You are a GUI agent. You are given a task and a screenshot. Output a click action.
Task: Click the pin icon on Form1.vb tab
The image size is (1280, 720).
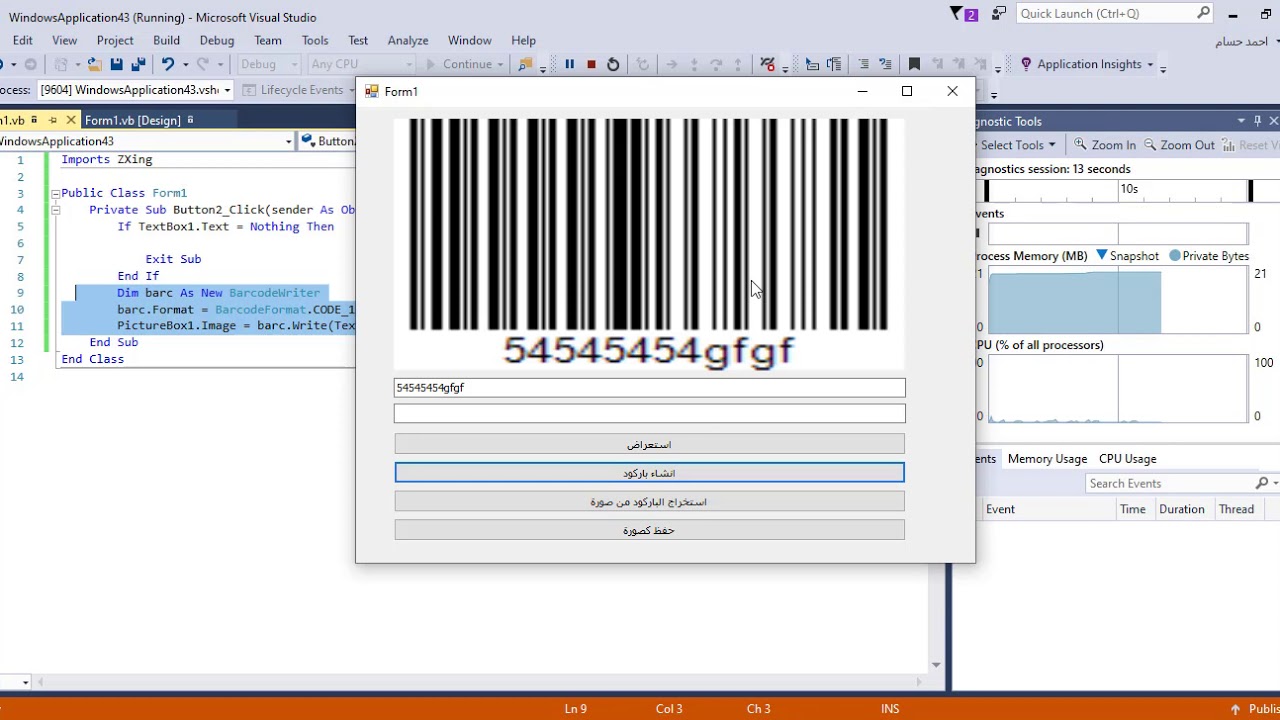[x=52, y=120]
